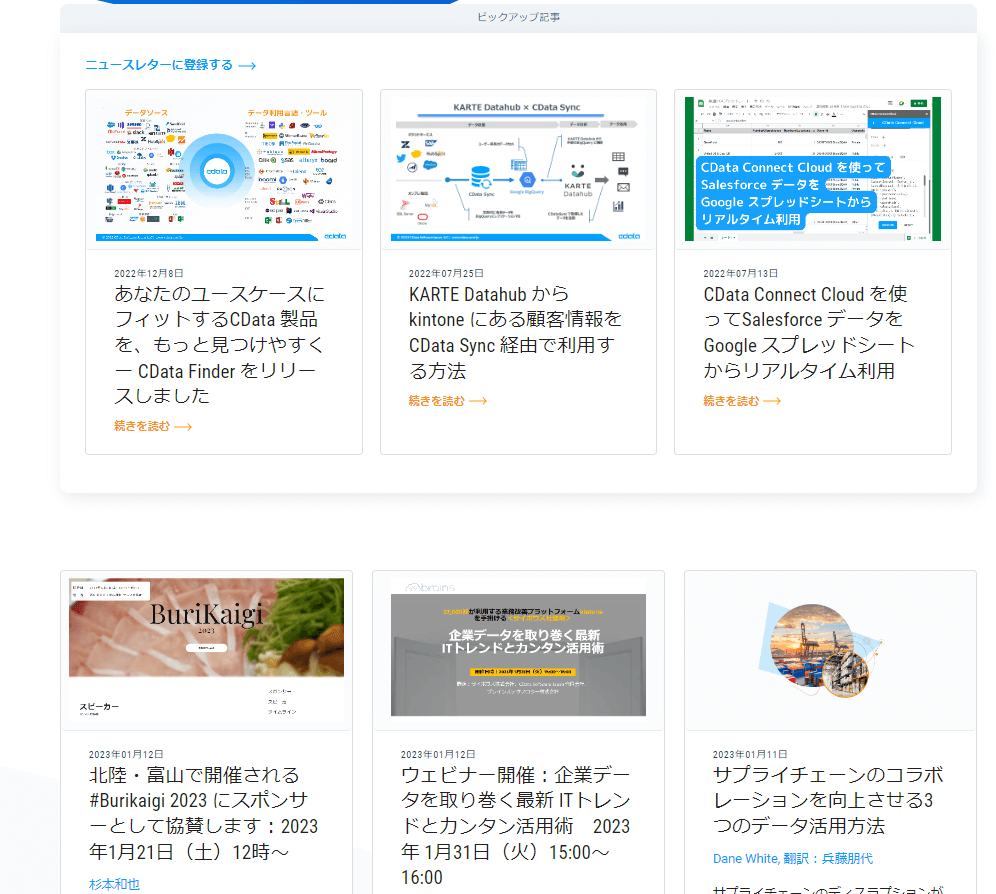This screenshot has width=996, height=894.
Task: Open the Google Sheets Salesforce thumbnail
Action: click(x=812, y=169)
